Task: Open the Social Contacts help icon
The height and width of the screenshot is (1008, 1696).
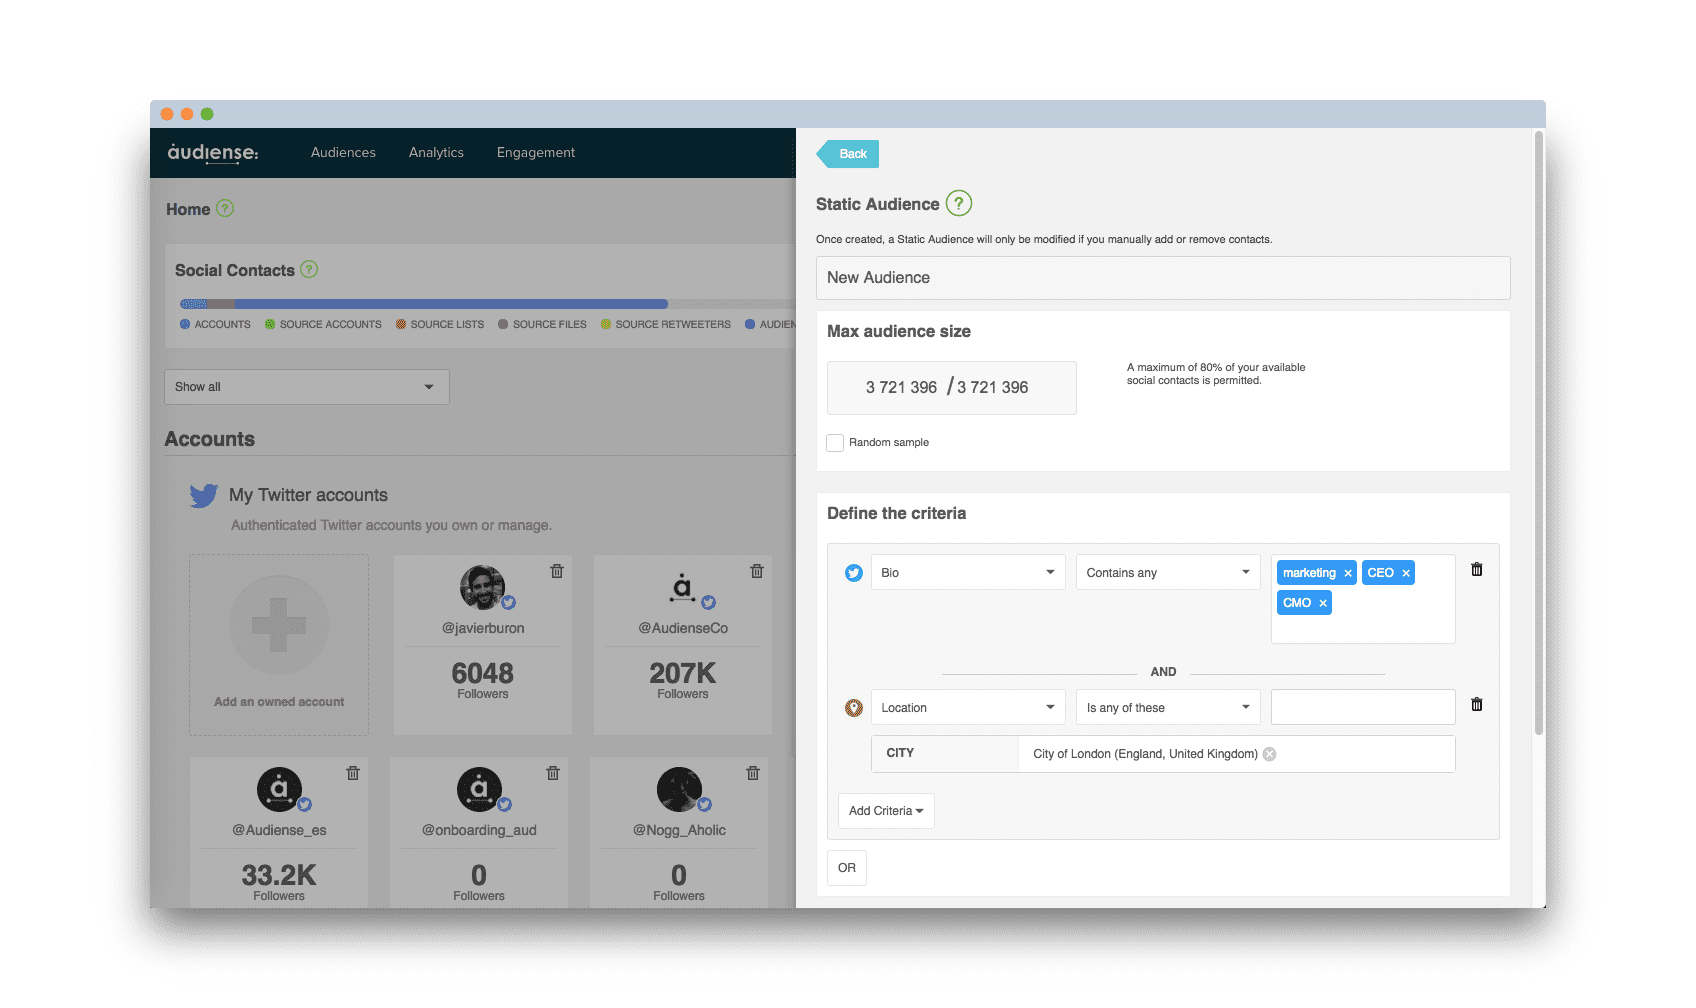Action: click(x=309, y=269)
